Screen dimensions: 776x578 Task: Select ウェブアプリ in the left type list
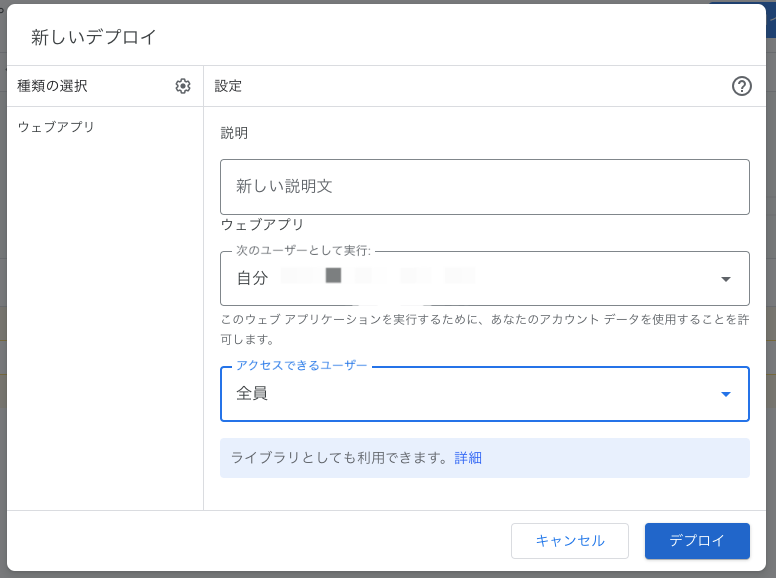(56, 127)
